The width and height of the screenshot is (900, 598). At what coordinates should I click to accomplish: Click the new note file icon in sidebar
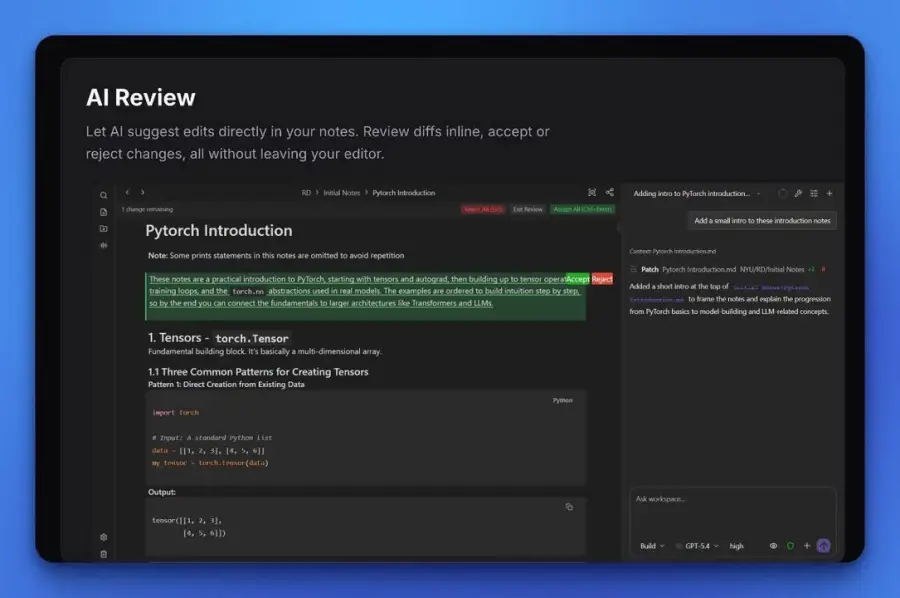point(103,212)
